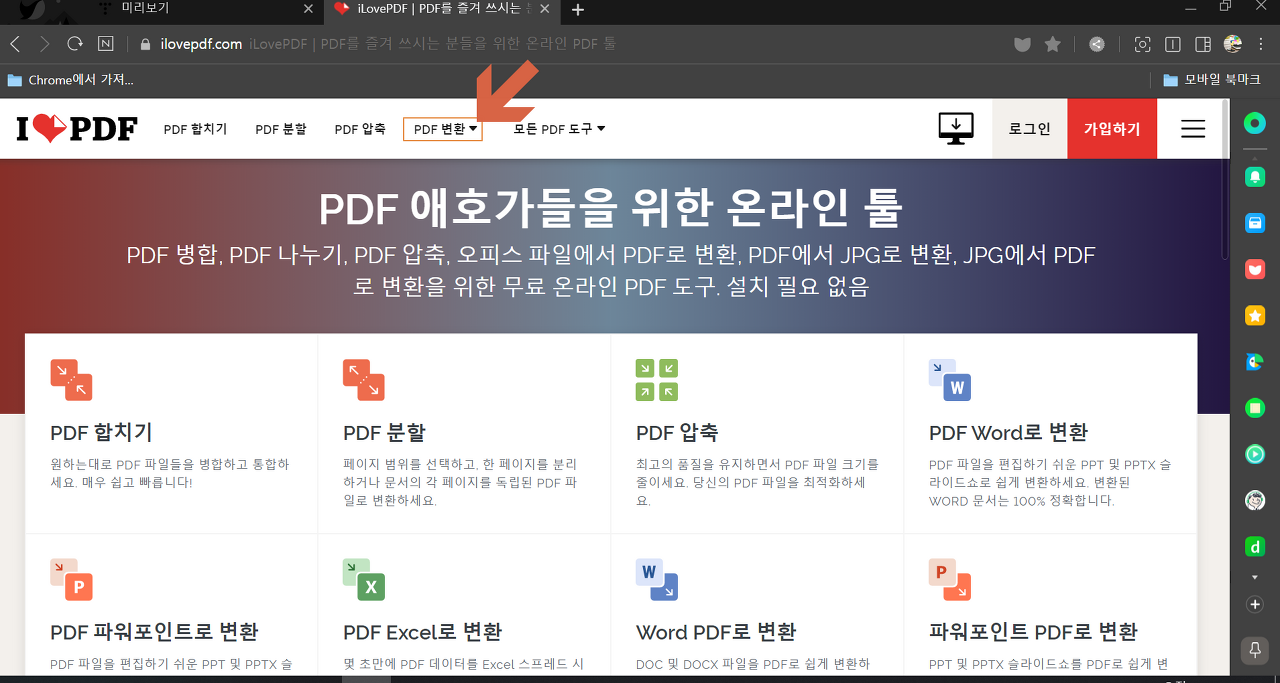The width and height of the screenshot is (1280, 683).
Task: Click the screen capture icon
Action: (x=1142, y=44)
